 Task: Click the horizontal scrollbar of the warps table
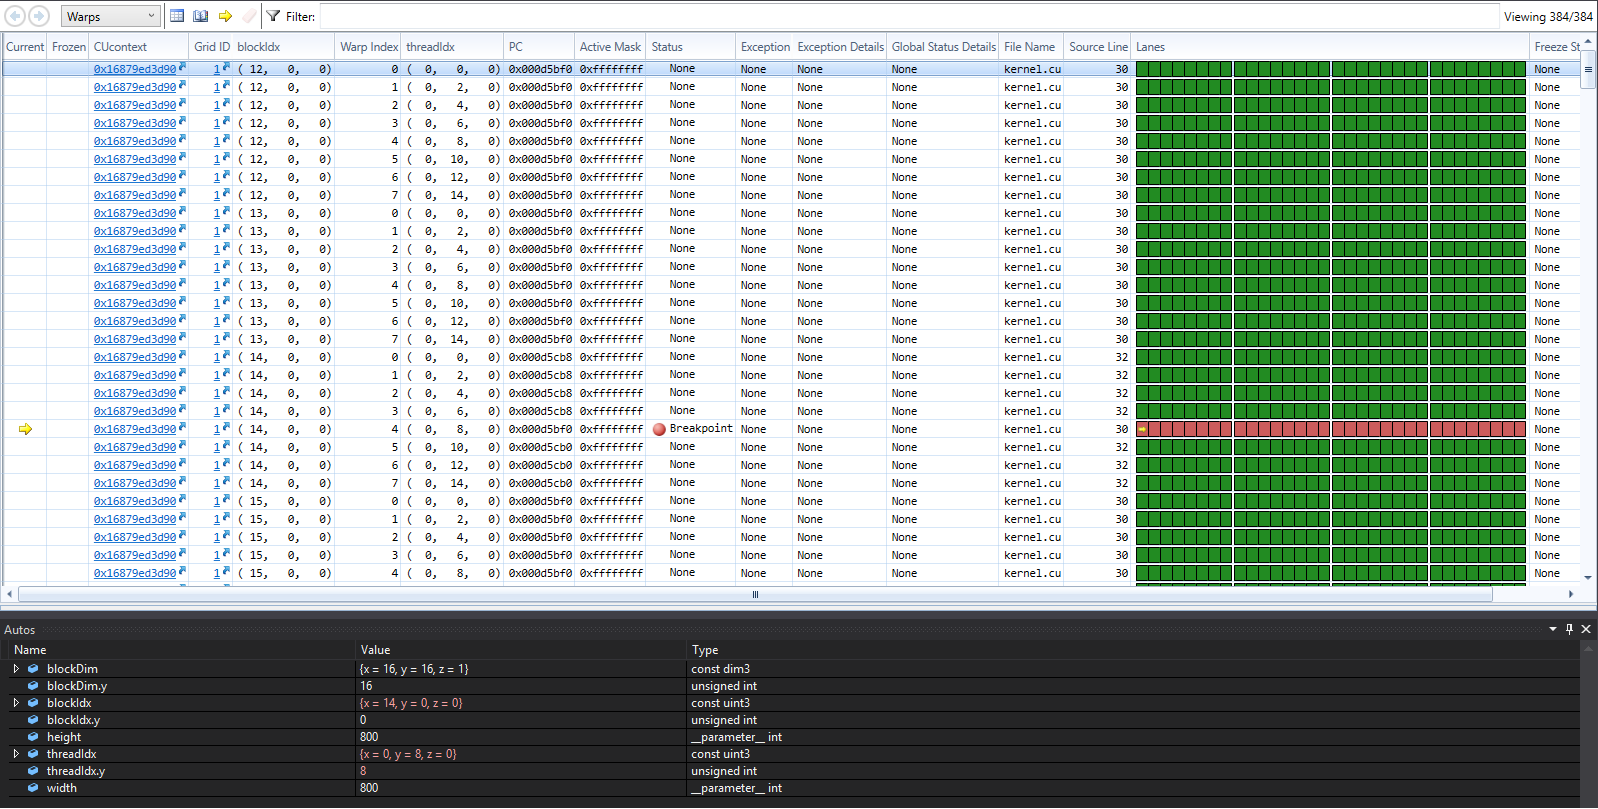click(755, 594)
